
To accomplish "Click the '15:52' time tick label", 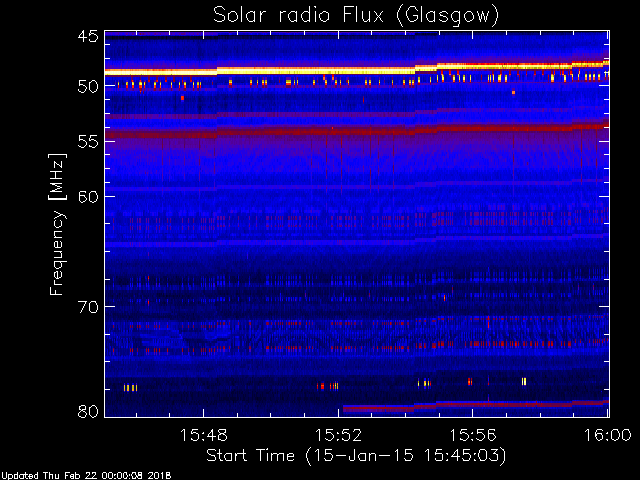I will [338, 436].
